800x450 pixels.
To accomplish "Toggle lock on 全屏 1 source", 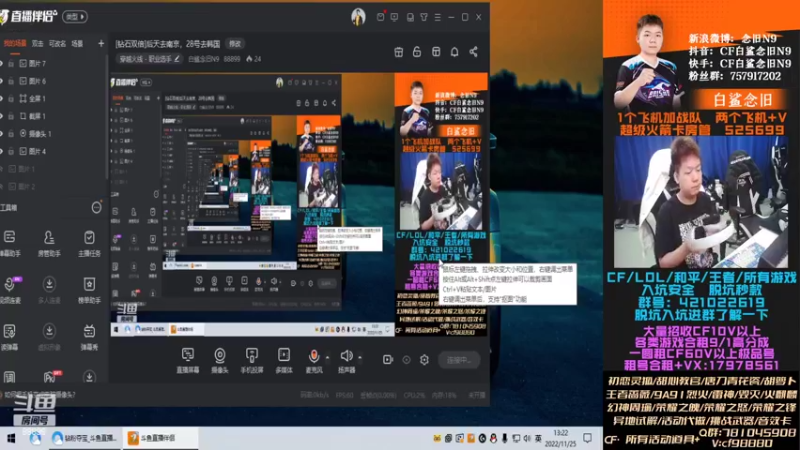I will (11, 98).
